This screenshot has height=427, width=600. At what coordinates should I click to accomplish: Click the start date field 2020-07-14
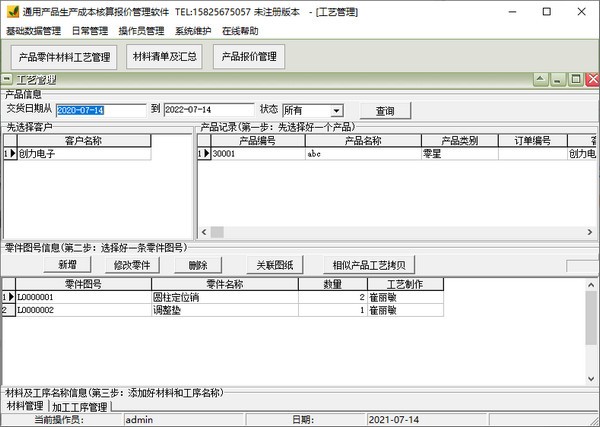pyautogui.click(x=101, y=110)
